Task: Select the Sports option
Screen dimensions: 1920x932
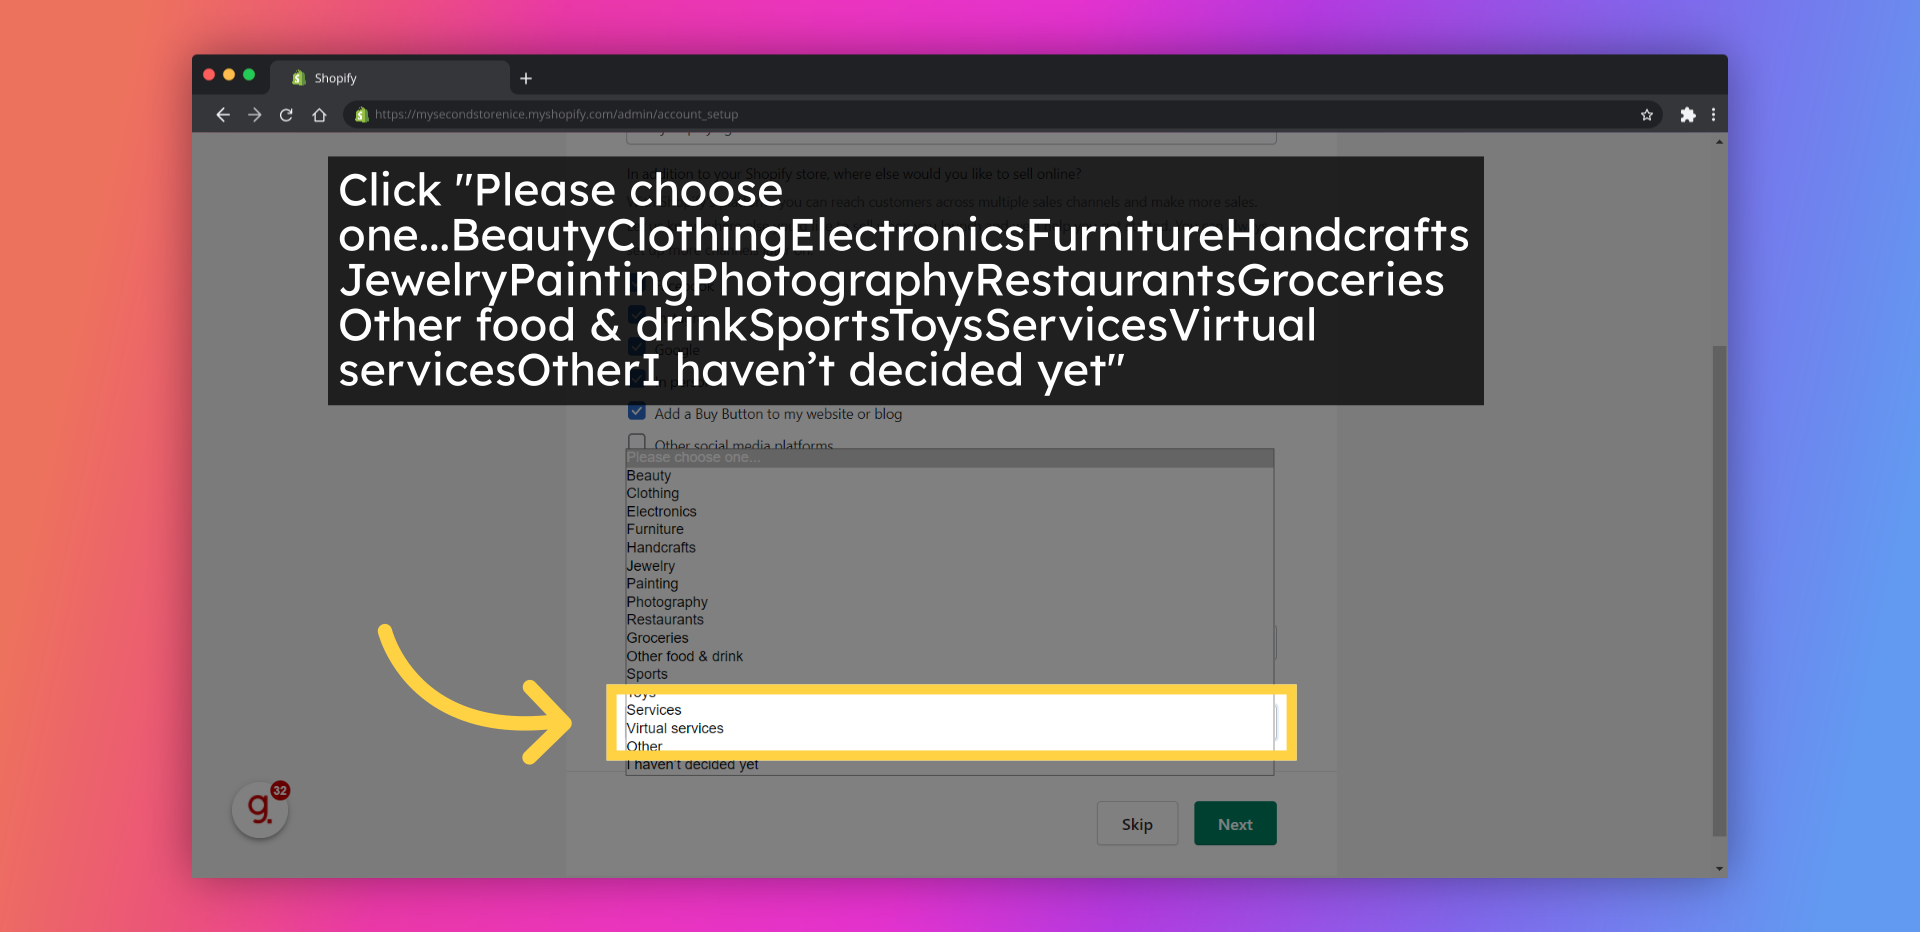Action: pos(949,674)
